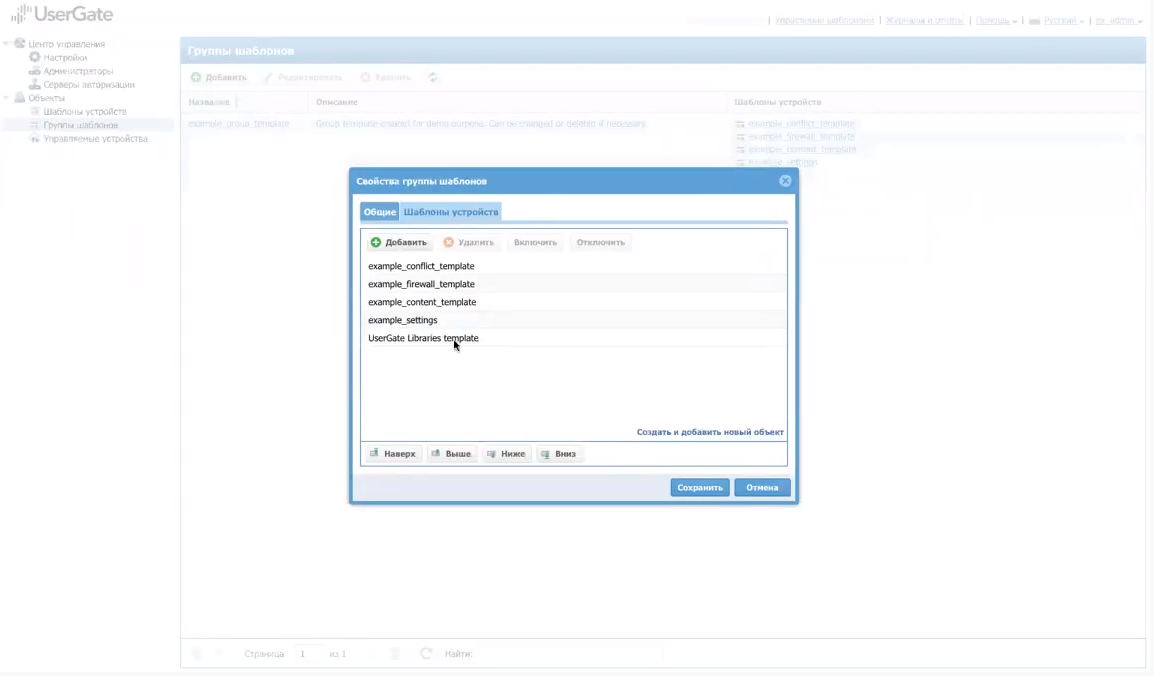The width and height of the screenshot is (1154, 676).
Task: Click the move-down icon beside Ниже
Action: [x=491, y=454]
